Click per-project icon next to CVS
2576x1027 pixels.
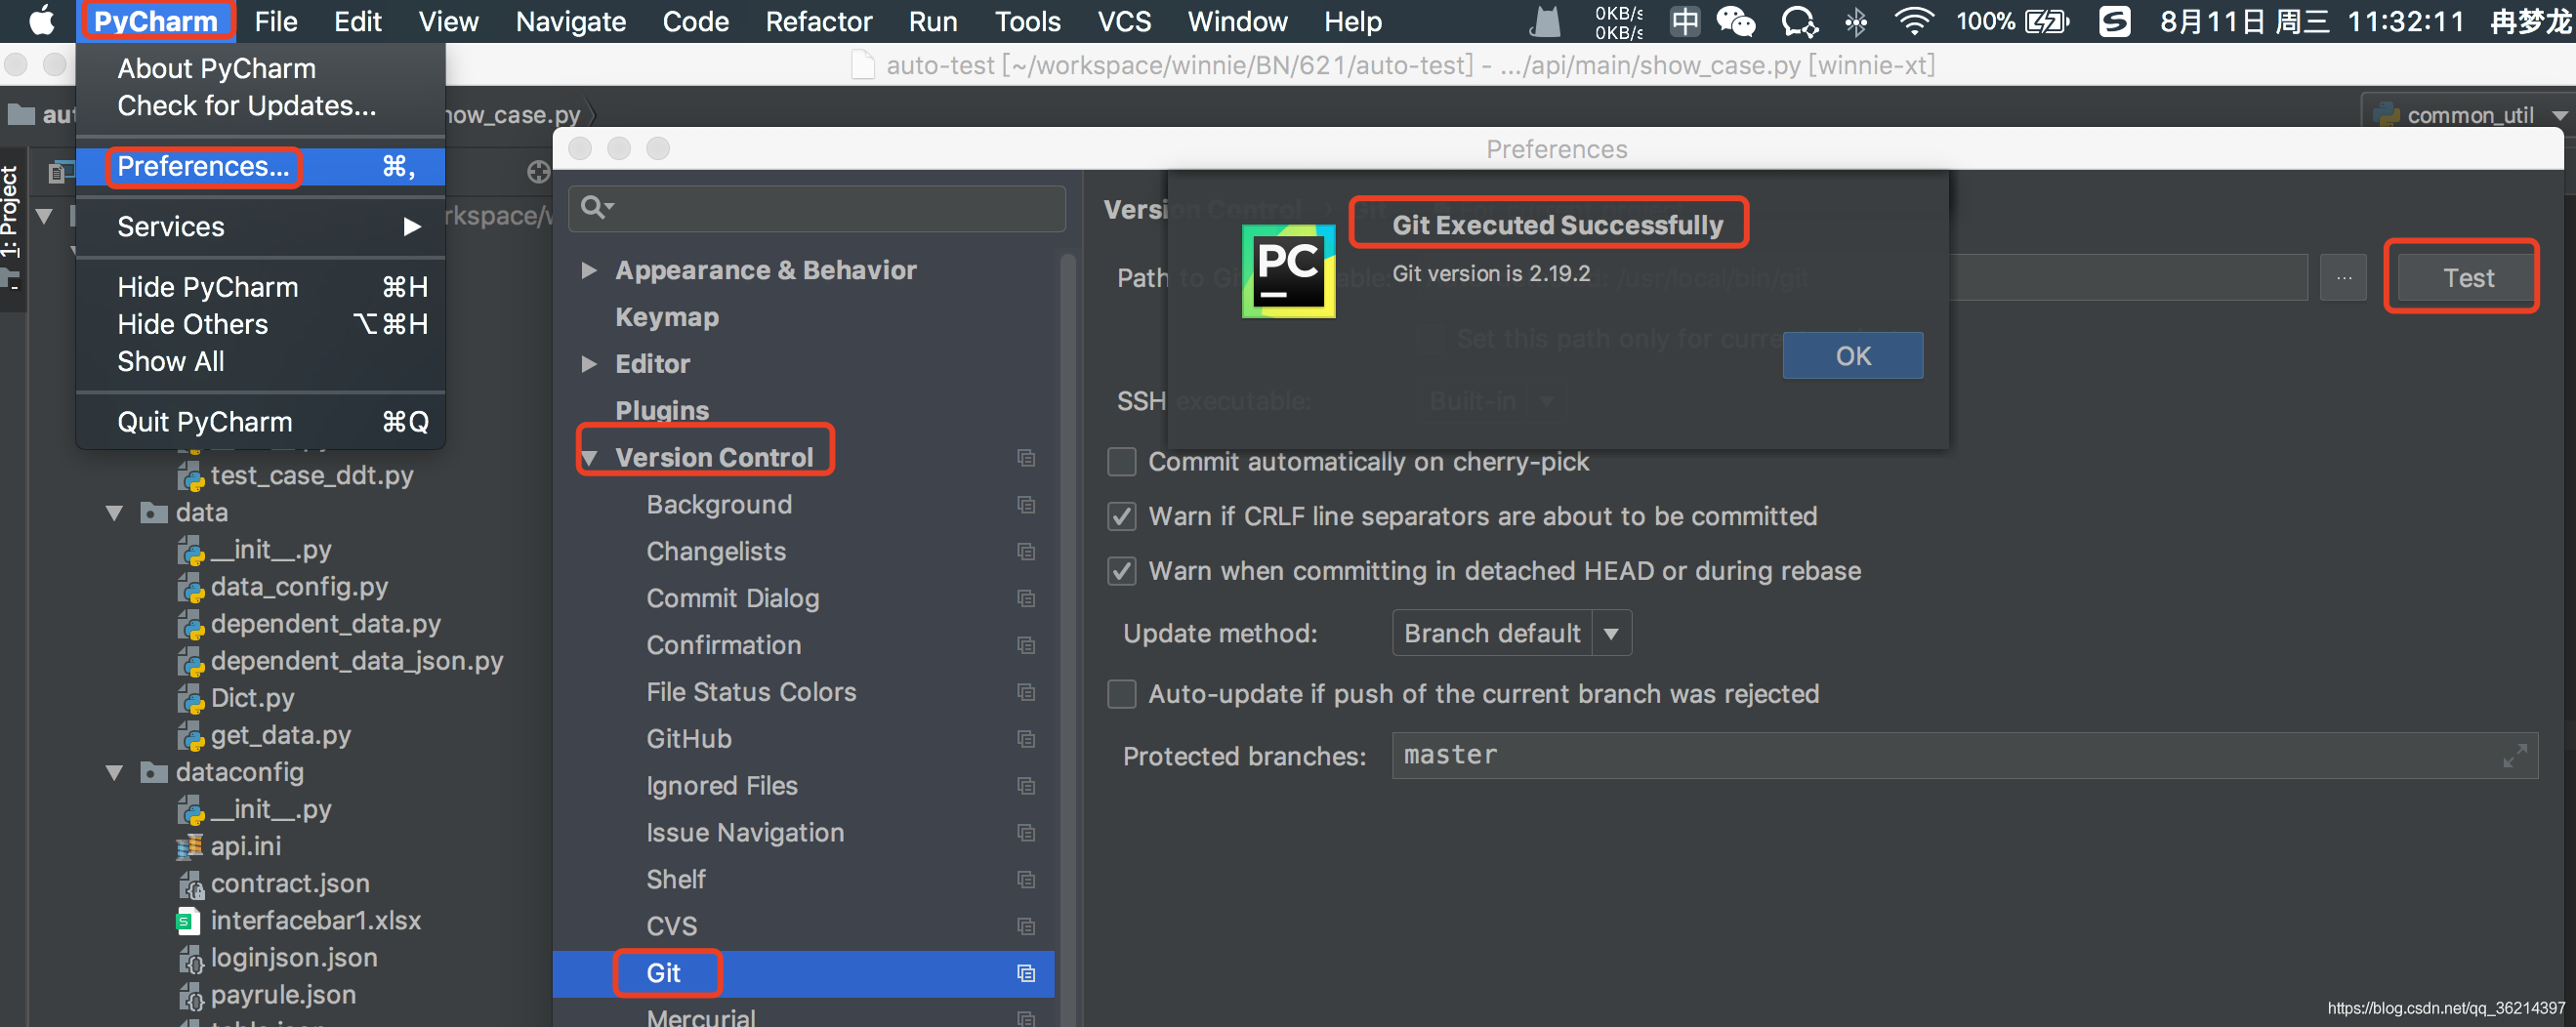[1026, 927]
